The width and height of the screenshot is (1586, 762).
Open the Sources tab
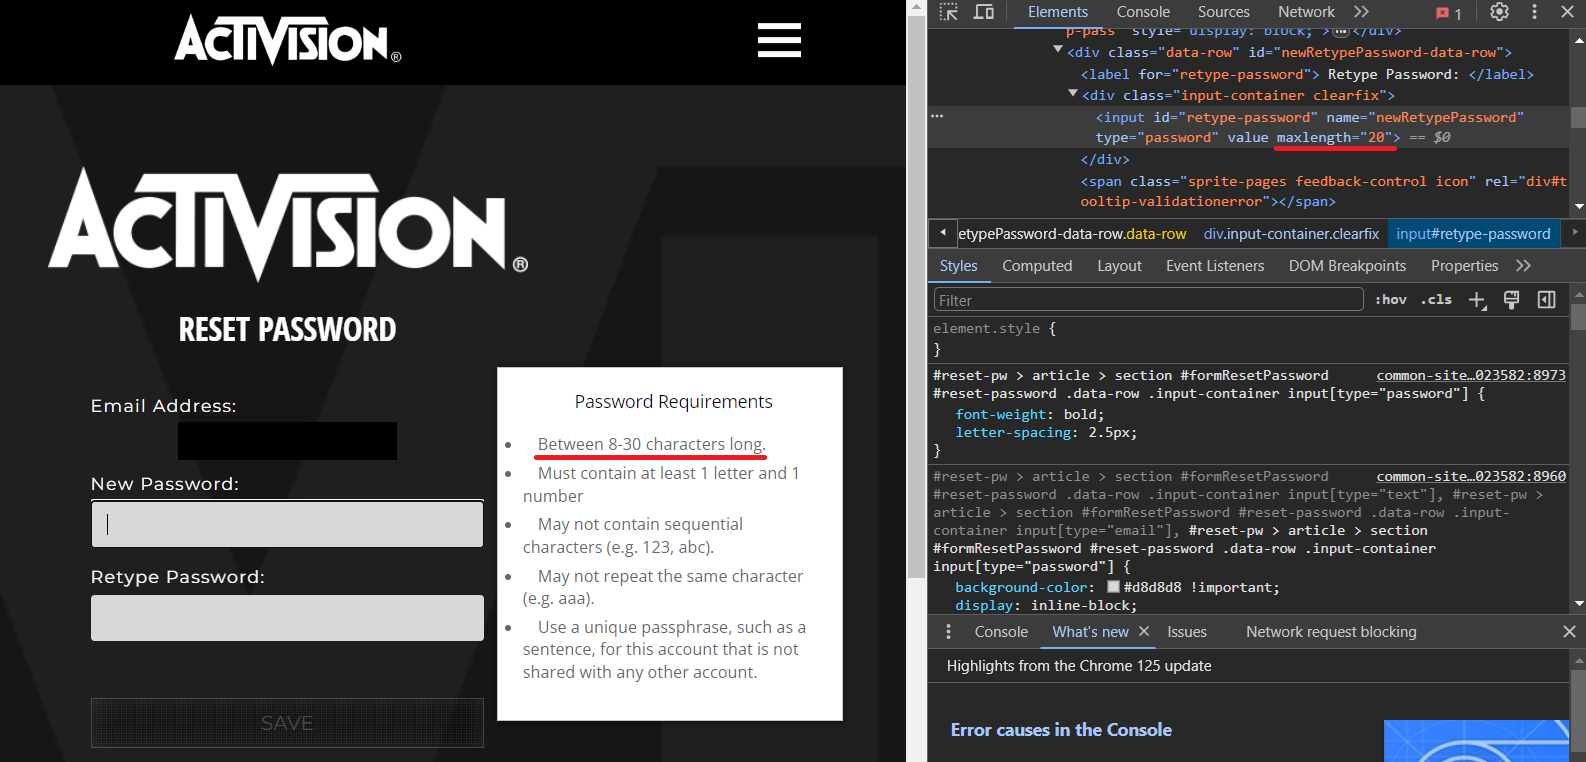click(1224, 12)
